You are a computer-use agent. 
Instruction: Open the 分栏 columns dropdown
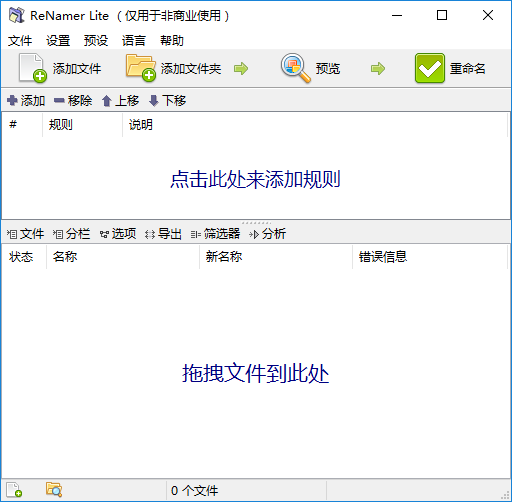[x=71, y=234]
